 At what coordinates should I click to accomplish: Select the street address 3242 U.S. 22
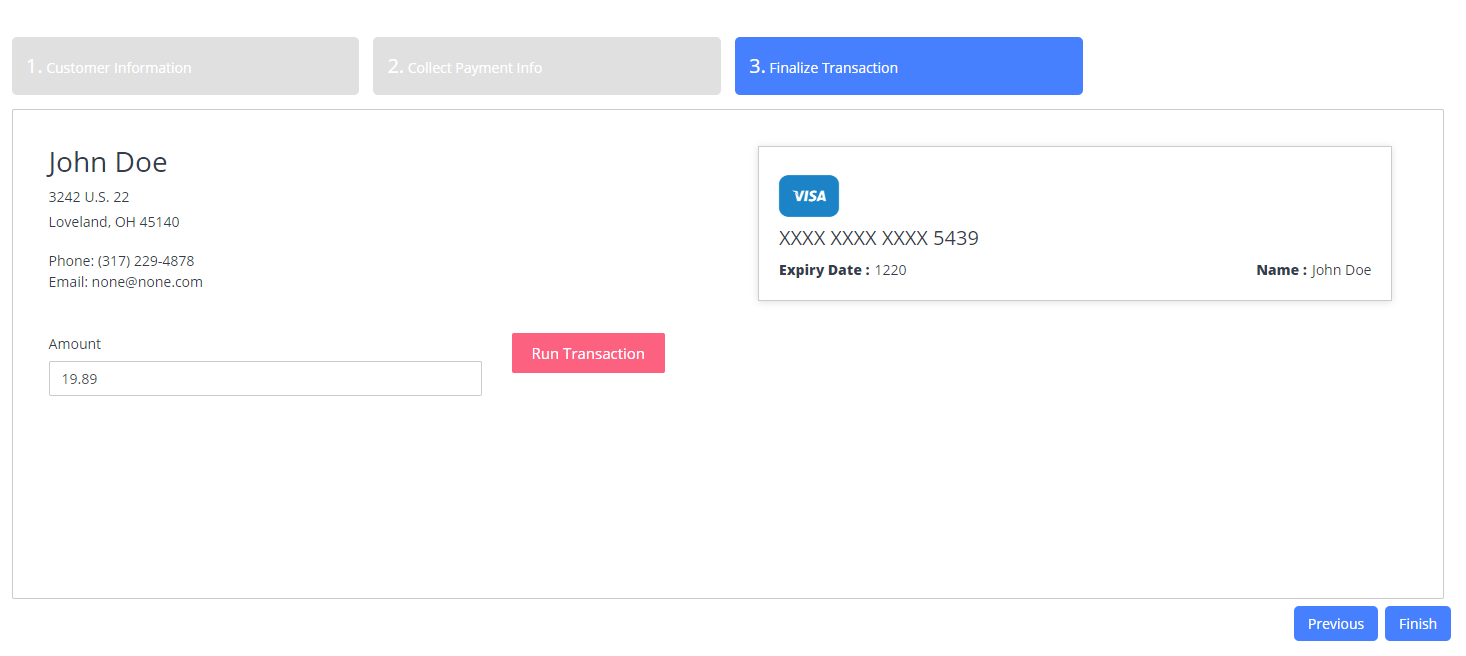(x=89, y=197)
